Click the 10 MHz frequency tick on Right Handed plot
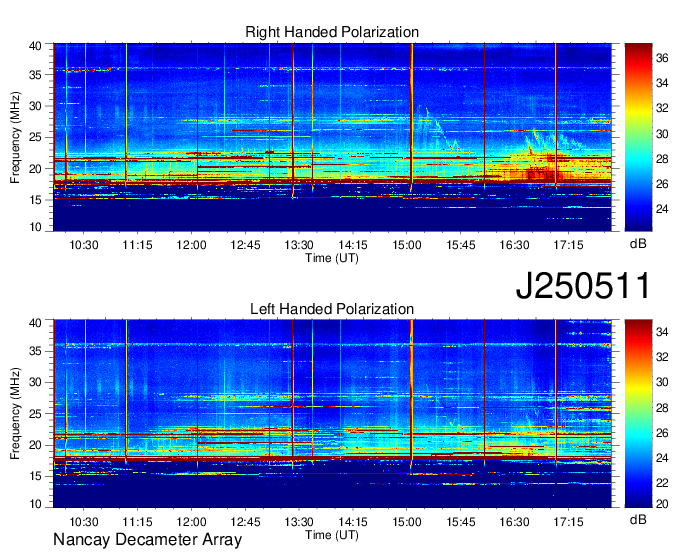680x552 pixels. (x=36, y=227)
